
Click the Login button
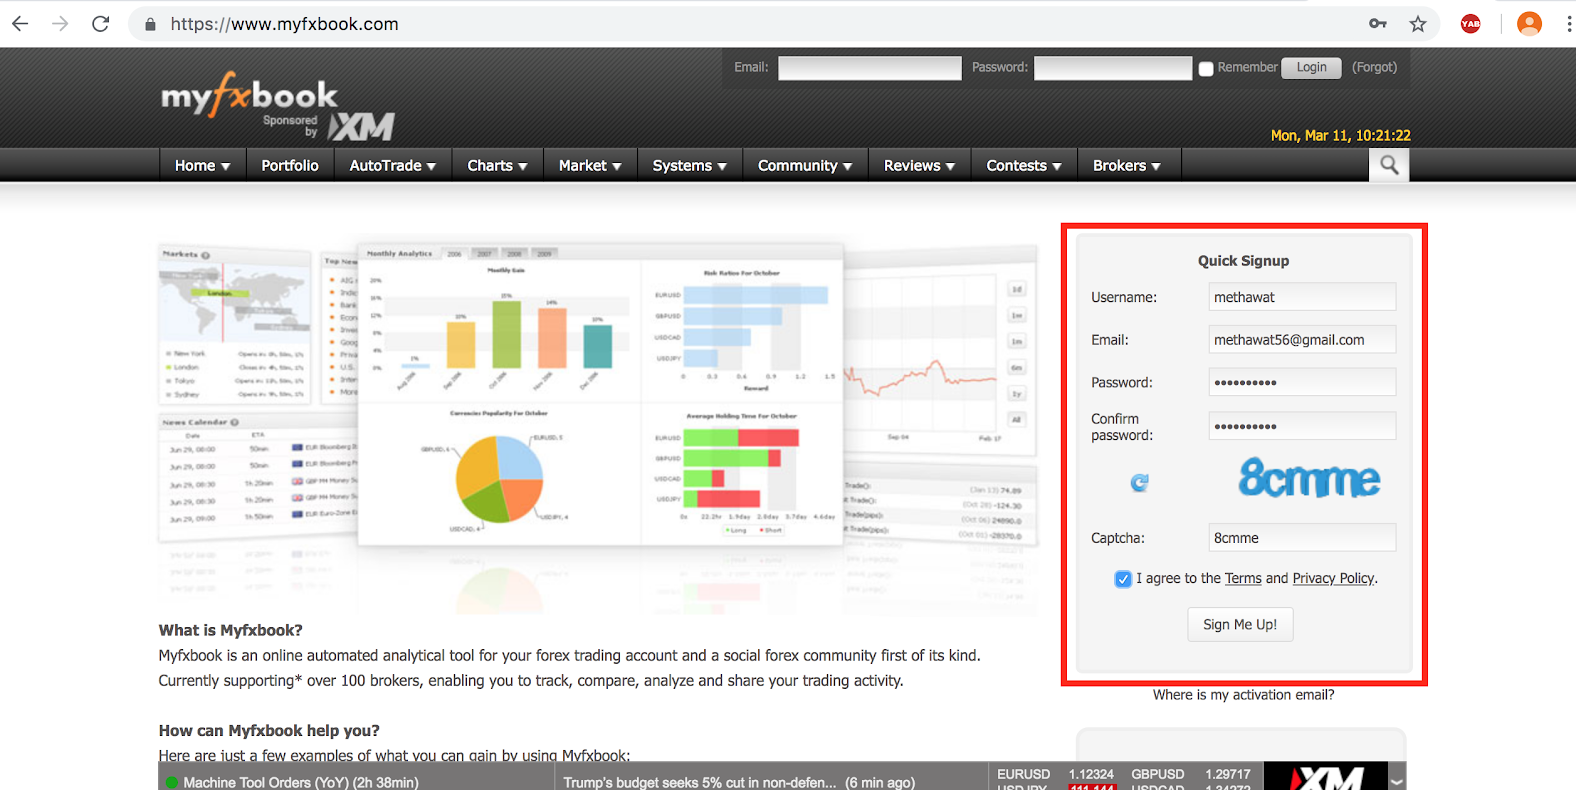[1311, 68]
